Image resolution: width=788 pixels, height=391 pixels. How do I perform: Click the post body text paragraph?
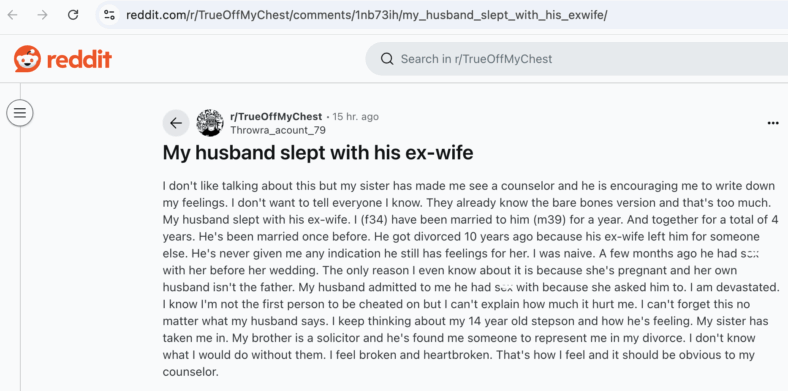pyautogui.click(x=471, y=279)
